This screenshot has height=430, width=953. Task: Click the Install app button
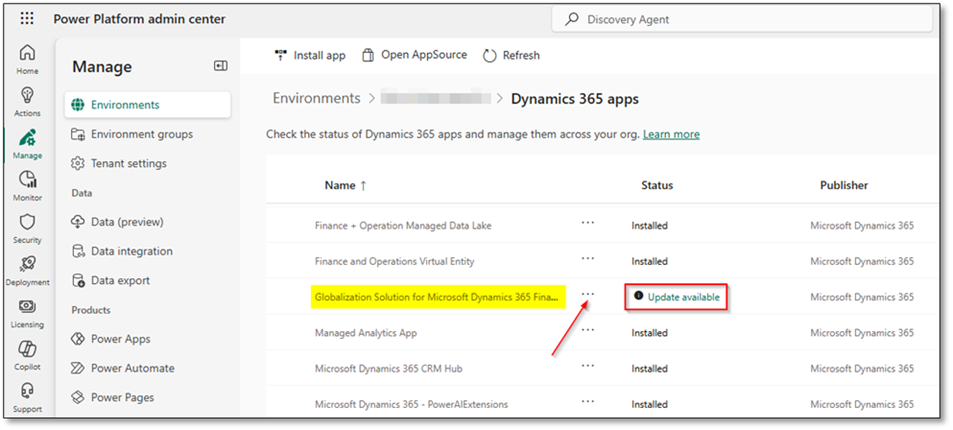(309, 55)
